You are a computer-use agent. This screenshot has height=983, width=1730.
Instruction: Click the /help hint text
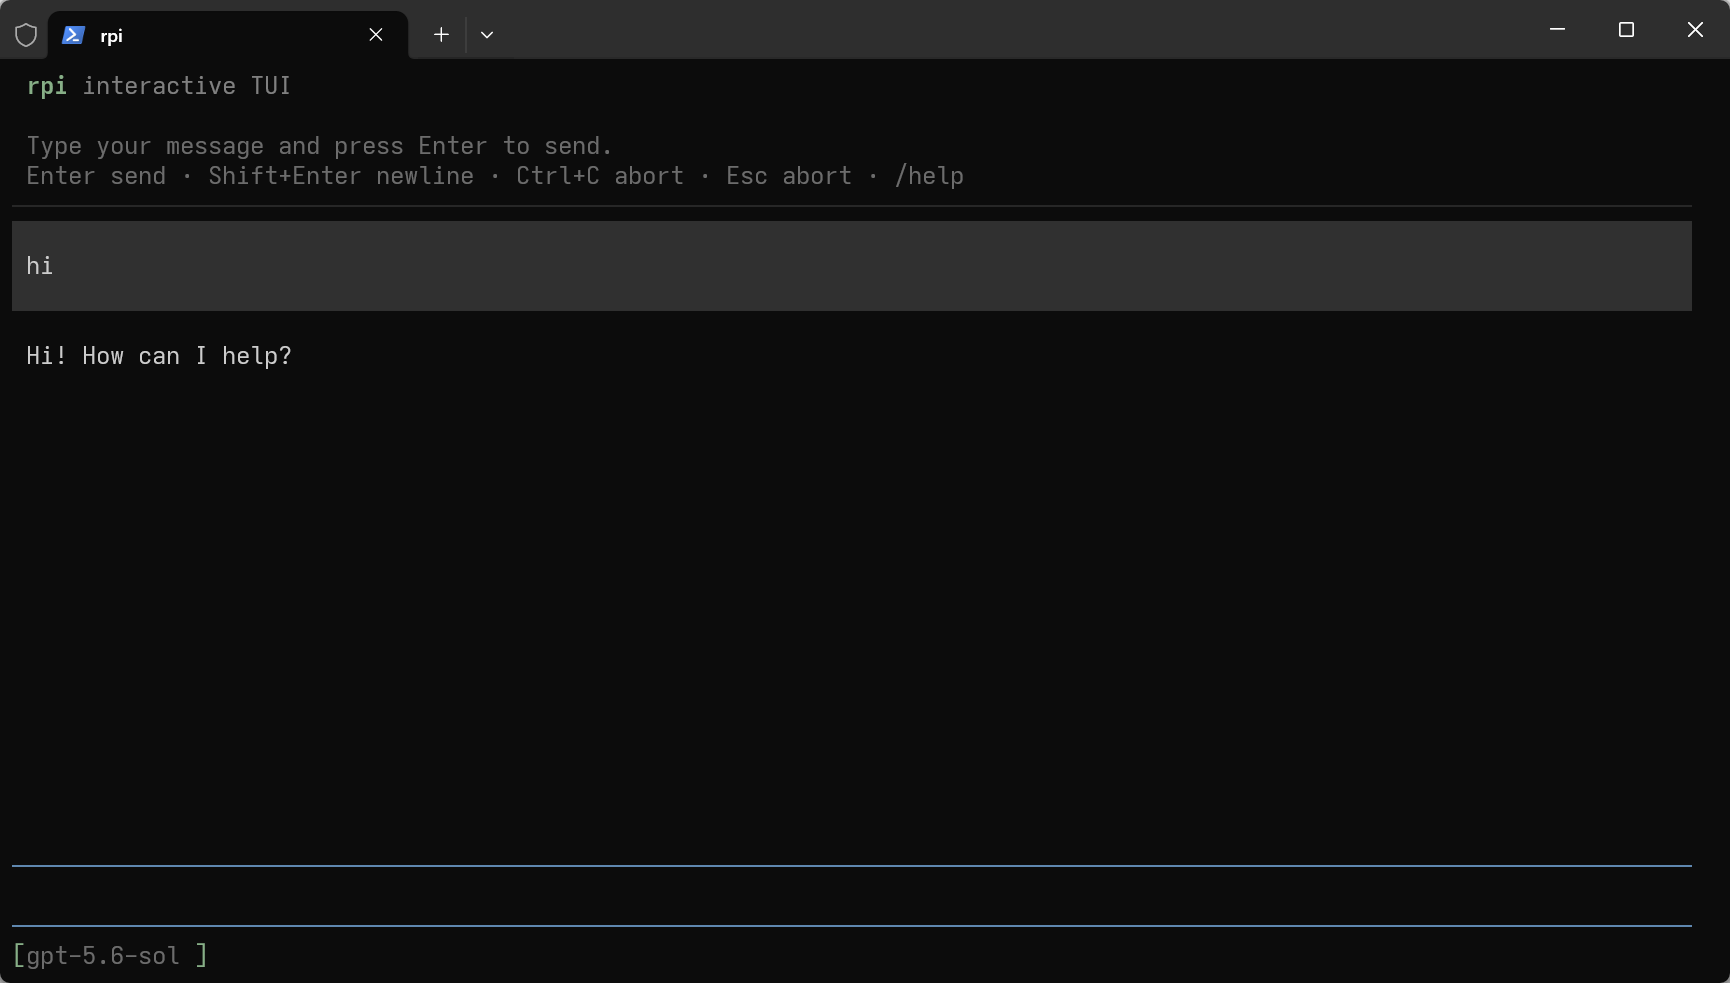(x=929, y=176)
